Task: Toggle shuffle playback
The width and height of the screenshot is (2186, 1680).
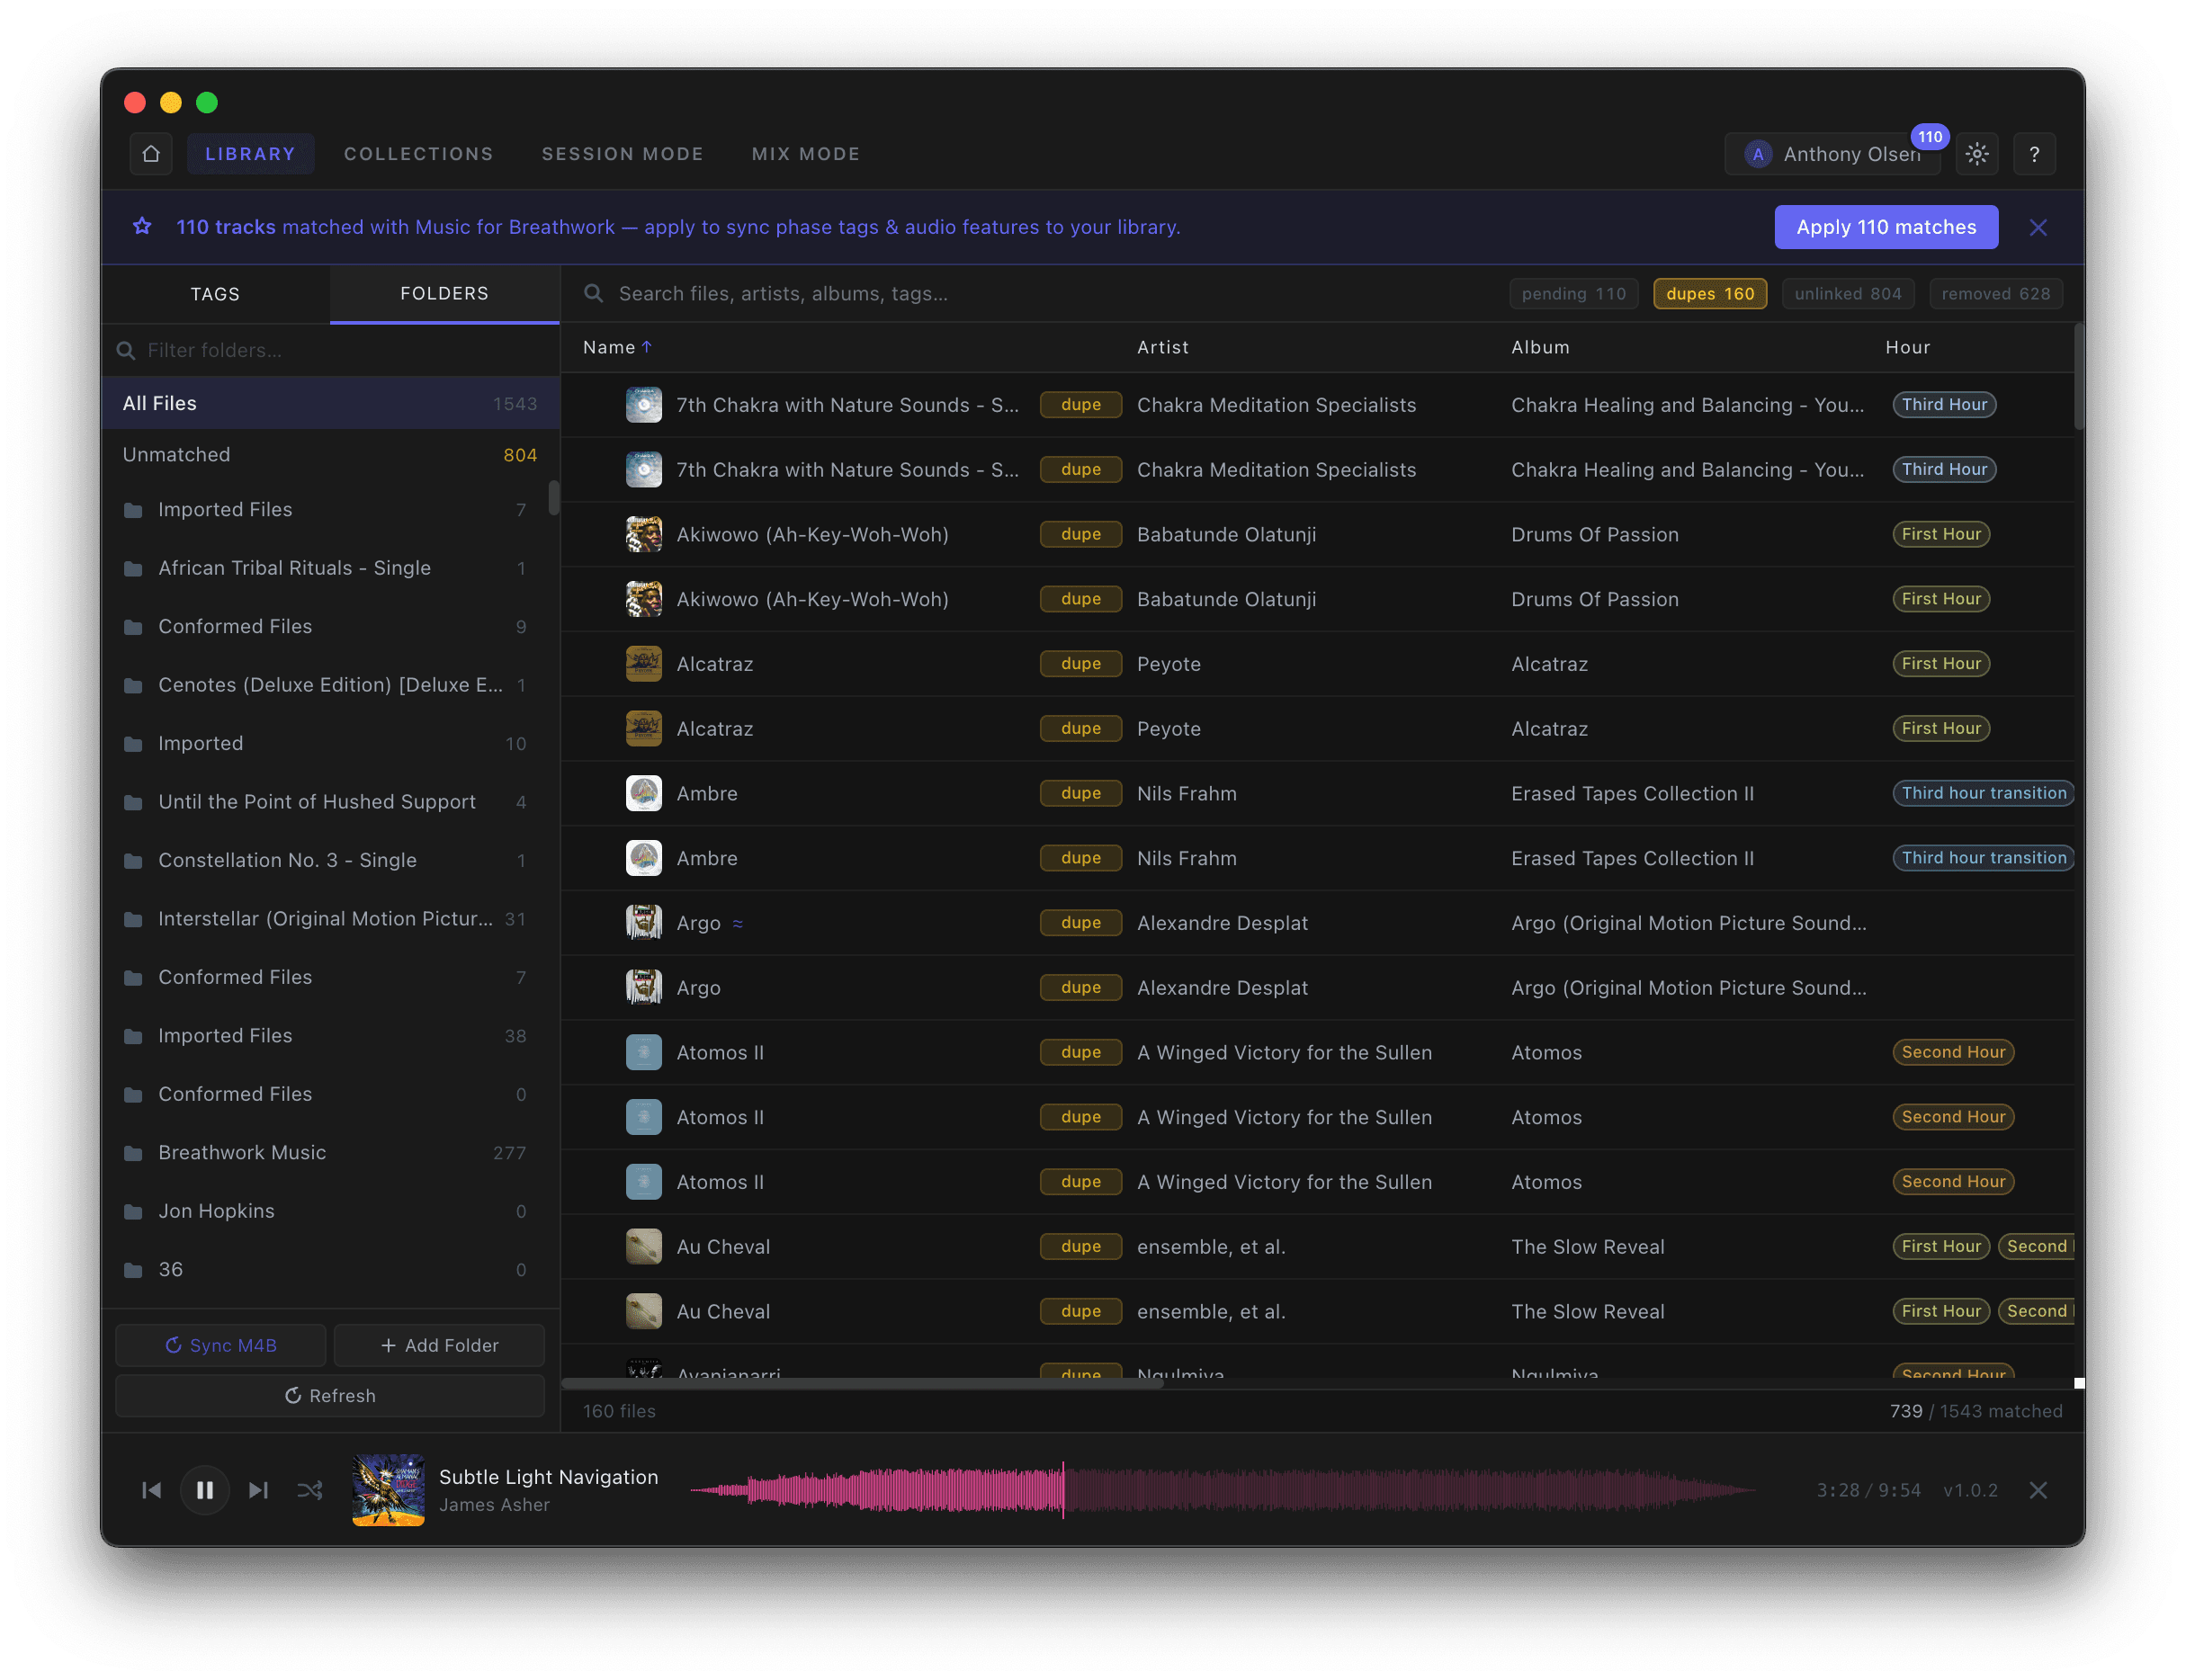Action: point(310,1490)
